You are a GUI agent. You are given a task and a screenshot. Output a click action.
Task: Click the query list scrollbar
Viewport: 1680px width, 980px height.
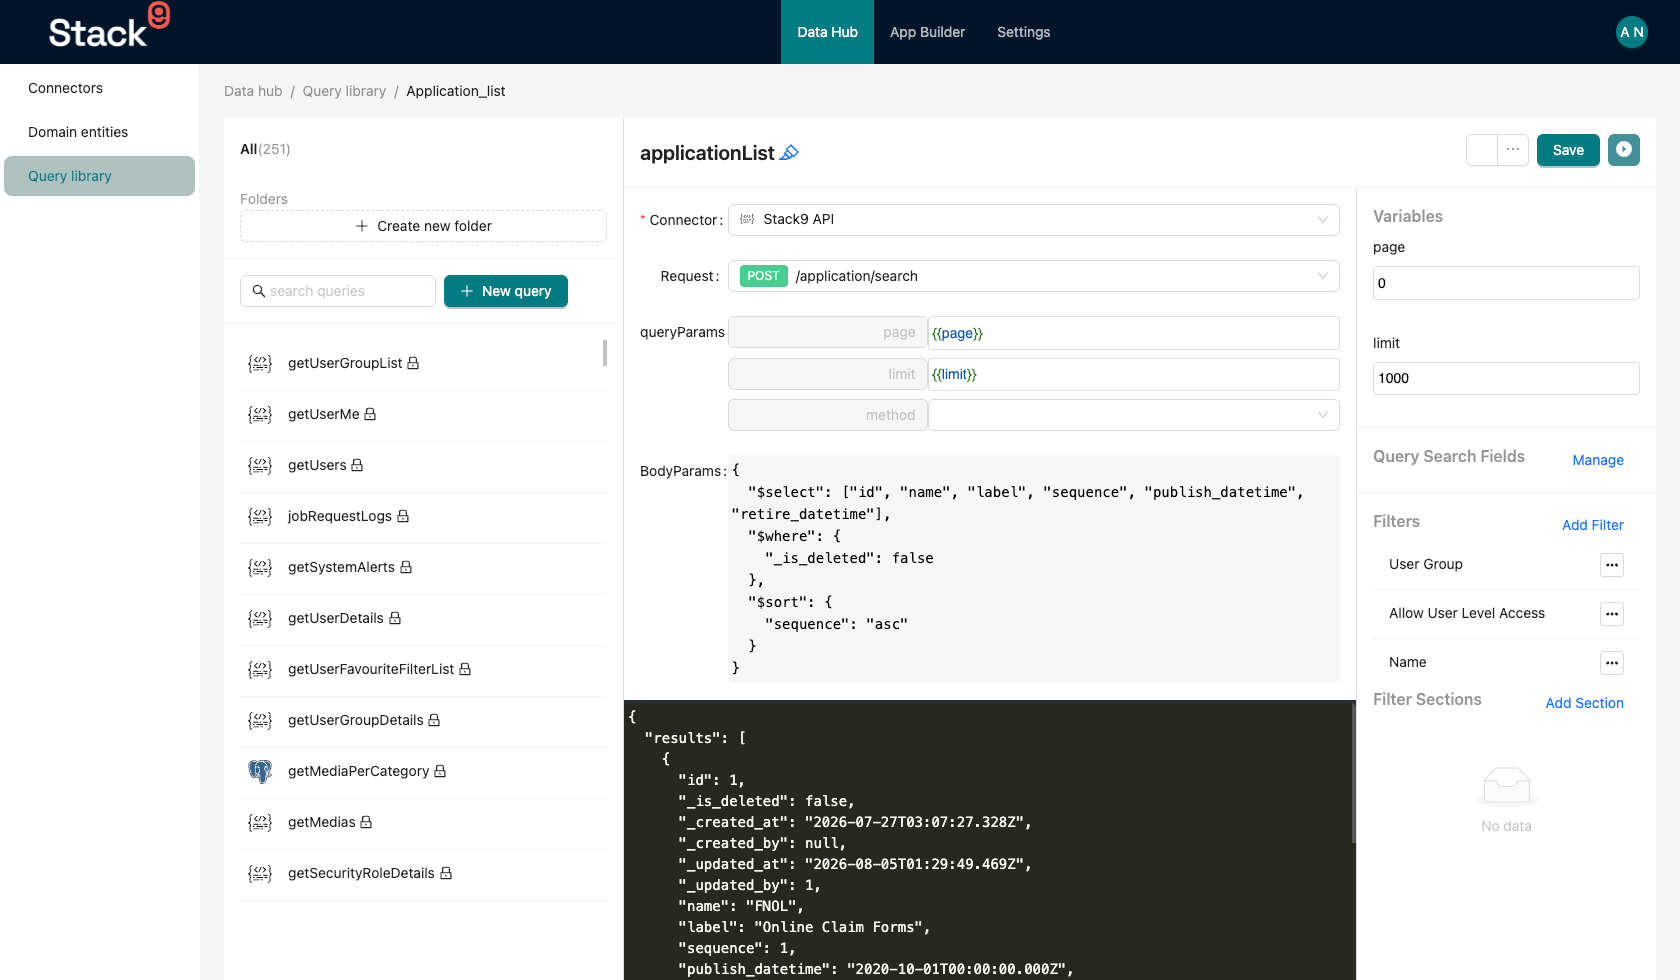coord(605,353)
